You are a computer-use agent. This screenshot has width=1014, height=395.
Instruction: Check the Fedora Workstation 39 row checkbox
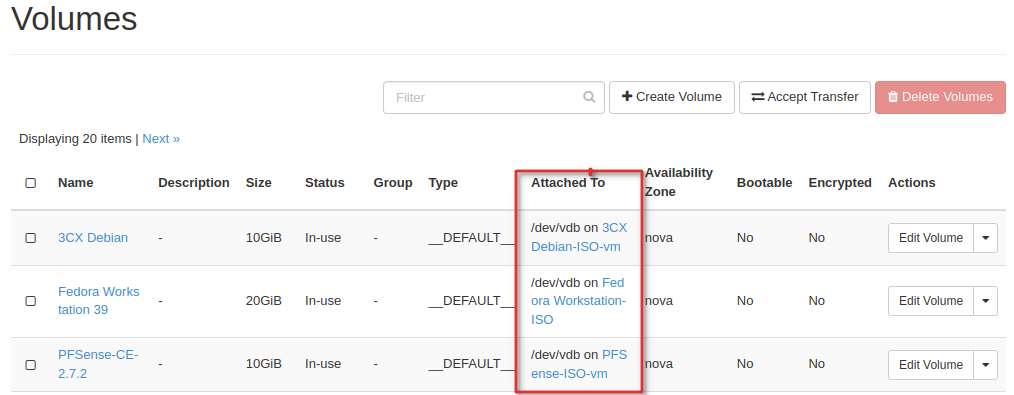click(30, 301)
